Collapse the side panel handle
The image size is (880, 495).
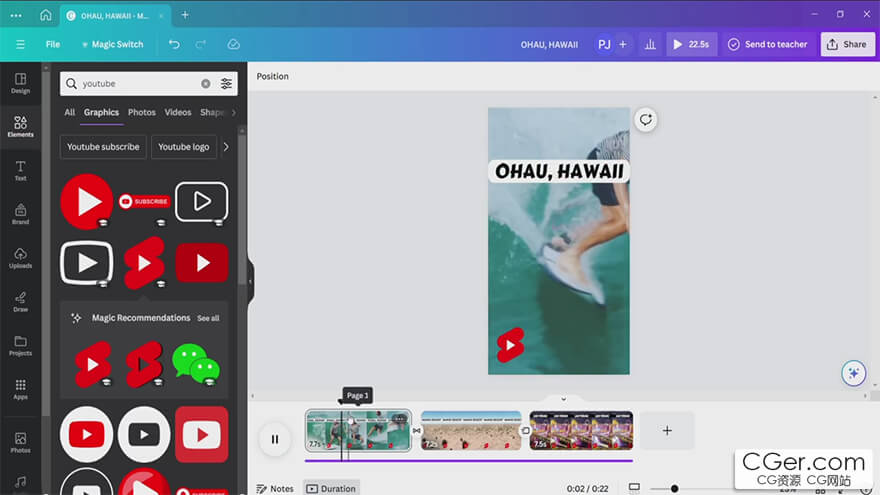[250, 282]
